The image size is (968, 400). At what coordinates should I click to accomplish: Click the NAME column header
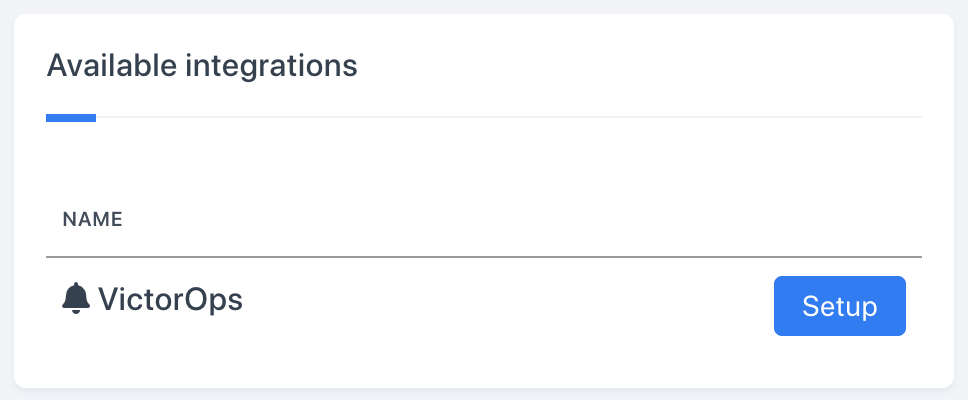pyautogui.click(x=93, y=219)
